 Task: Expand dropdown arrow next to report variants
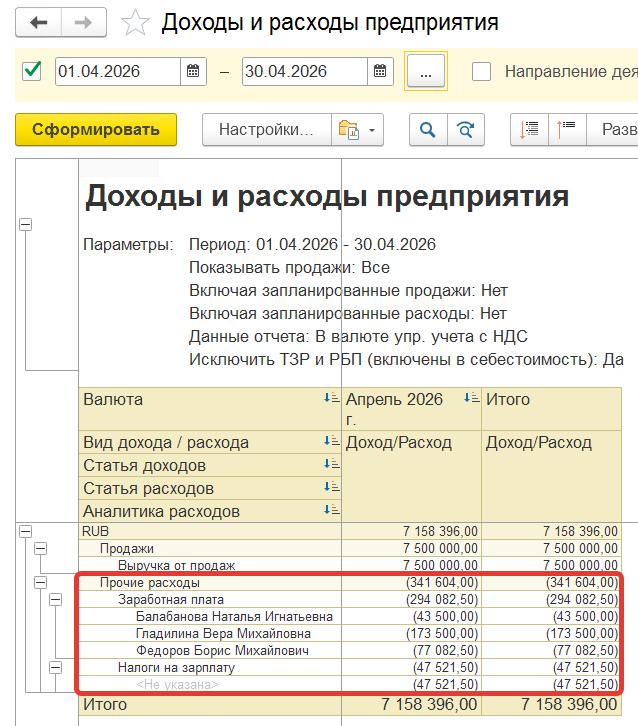pos(372,131)
